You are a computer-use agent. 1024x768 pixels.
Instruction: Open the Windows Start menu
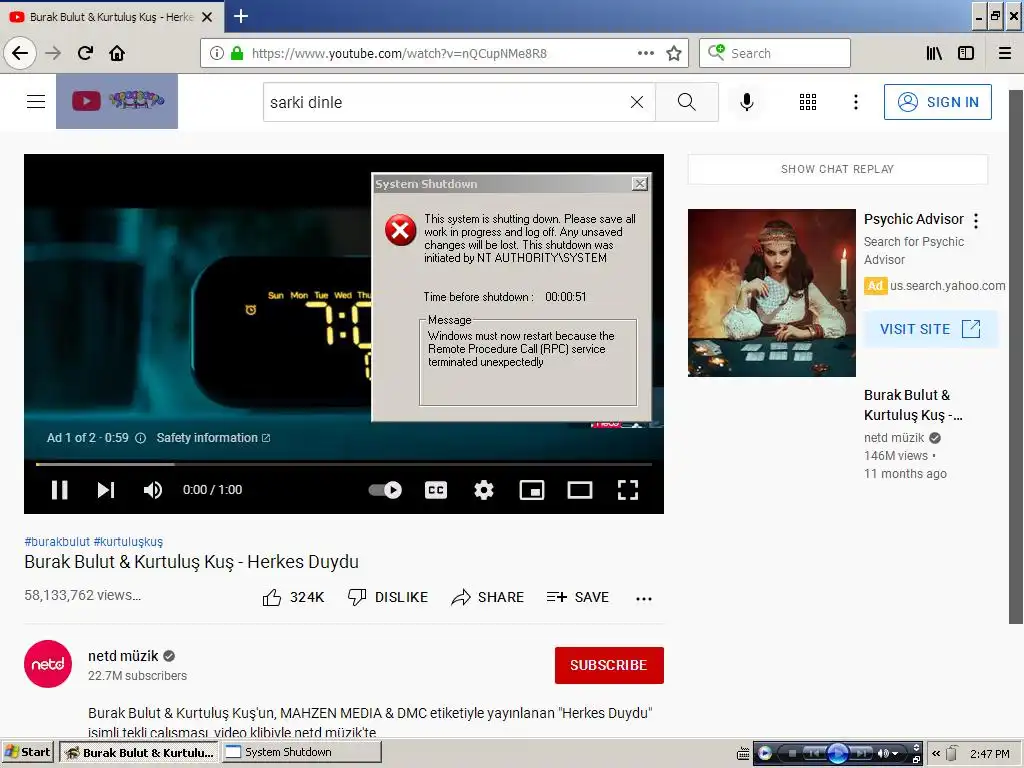[x=27, y=752]
